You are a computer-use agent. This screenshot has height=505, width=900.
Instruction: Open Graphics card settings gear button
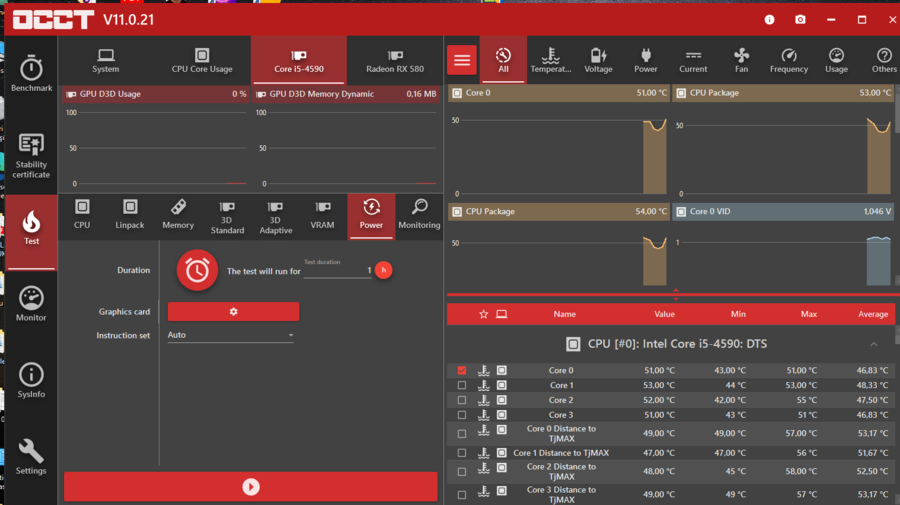click(233, 312)
